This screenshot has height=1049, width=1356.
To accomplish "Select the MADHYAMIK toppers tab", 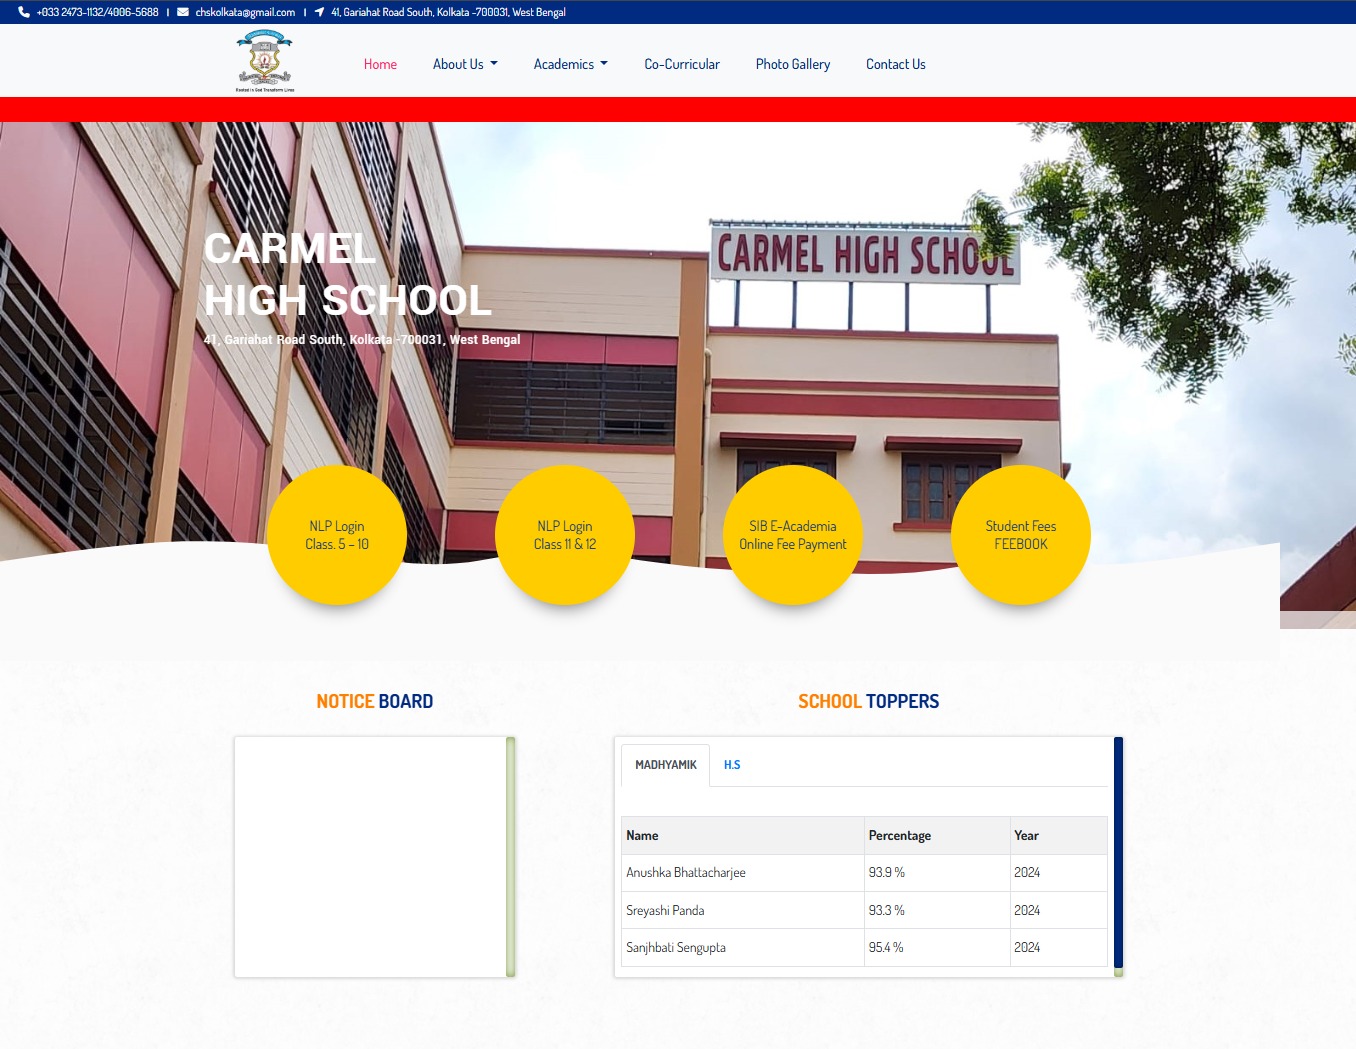I will pyautogui.click(x=666, y=765).
